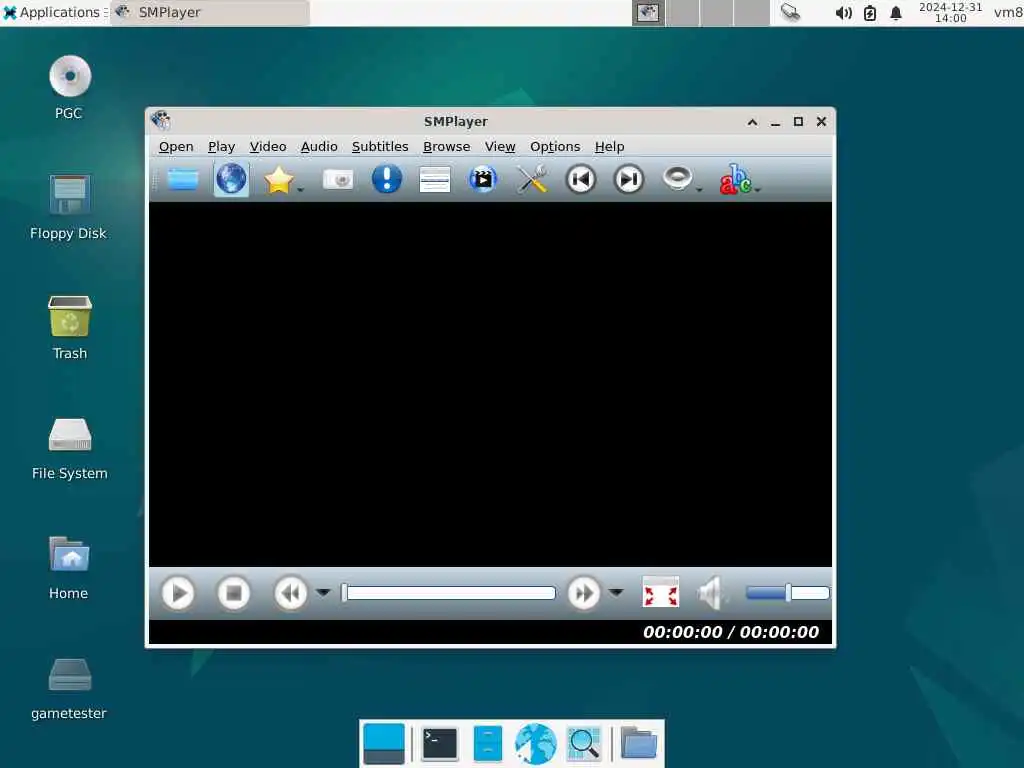Click the audio track speaker icon

[x=677, y=178]
